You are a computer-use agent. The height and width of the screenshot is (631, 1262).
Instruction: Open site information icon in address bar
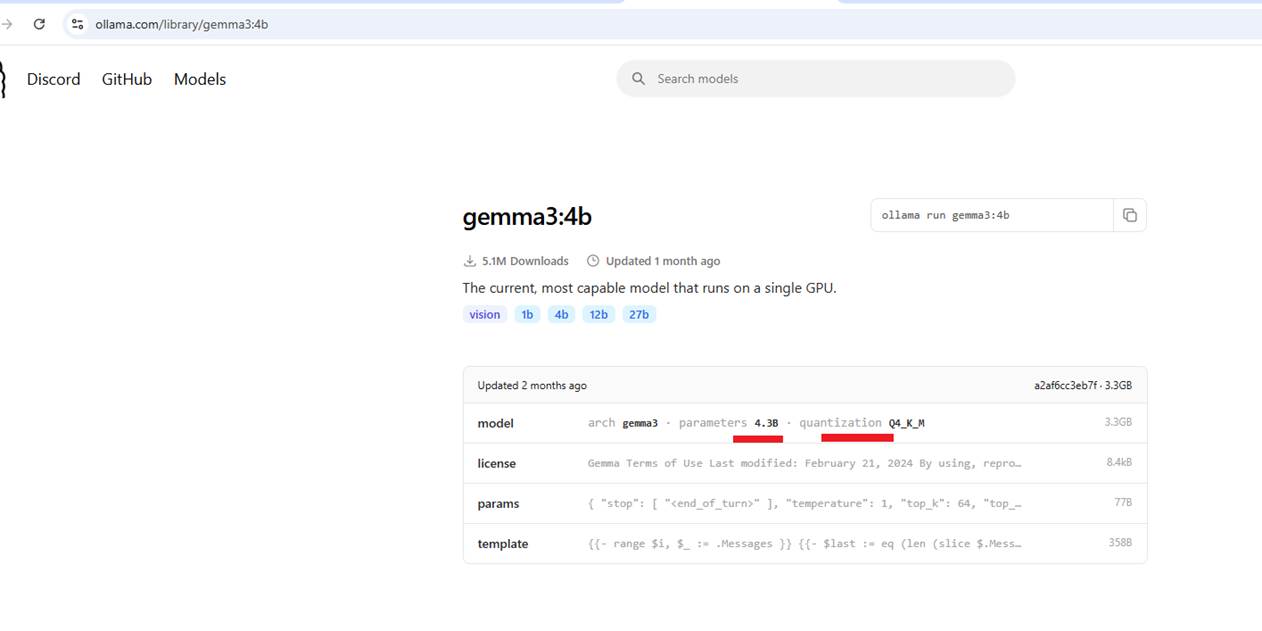(x=77, y=24)
